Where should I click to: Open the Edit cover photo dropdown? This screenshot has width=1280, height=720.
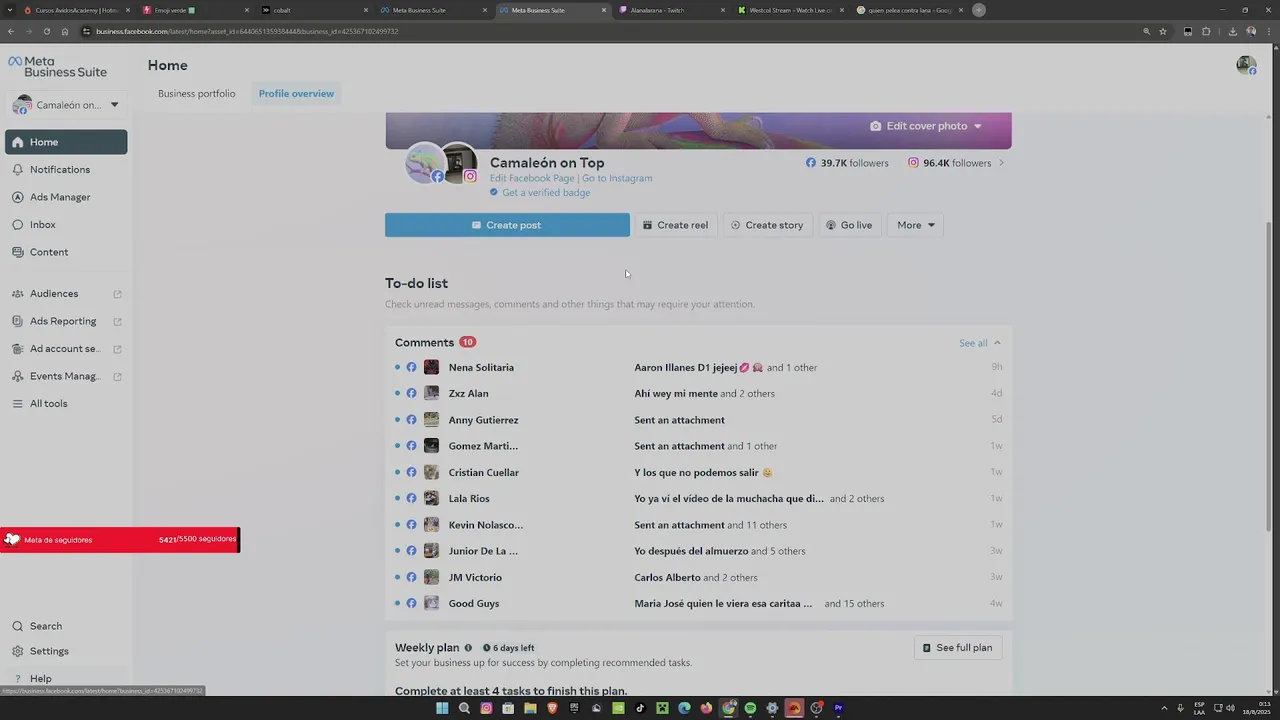coord(926,126)
